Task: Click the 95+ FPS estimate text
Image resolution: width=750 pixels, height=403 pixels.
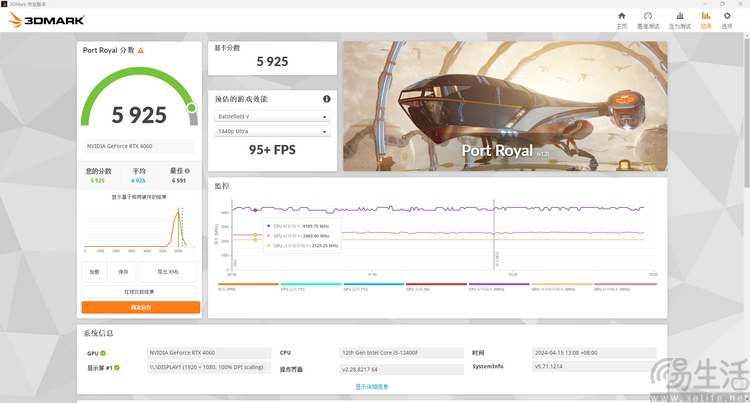Action: pyautogui.click(x=272, y=150)
